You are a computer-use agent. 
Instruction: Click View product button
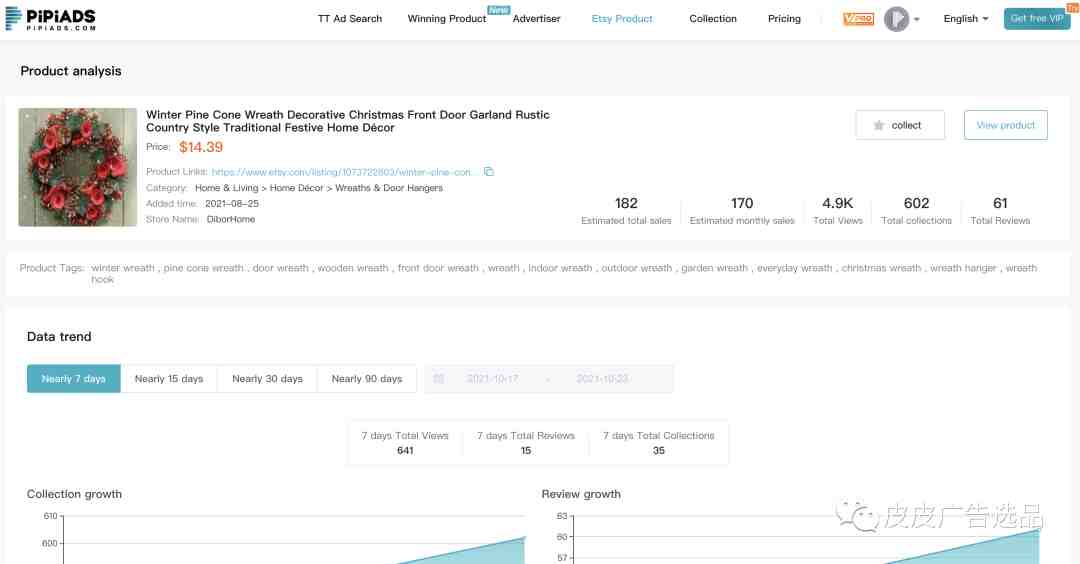[x=1006, y=125]
